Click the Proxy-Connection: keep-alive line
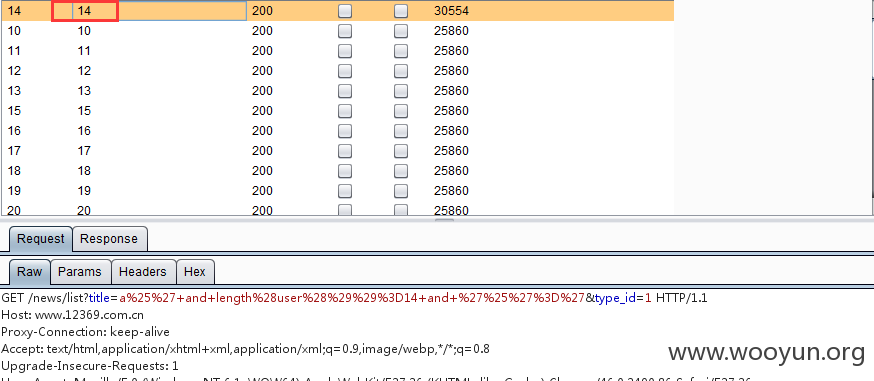This screenshot has width=874, height=381. pos(85,333)
